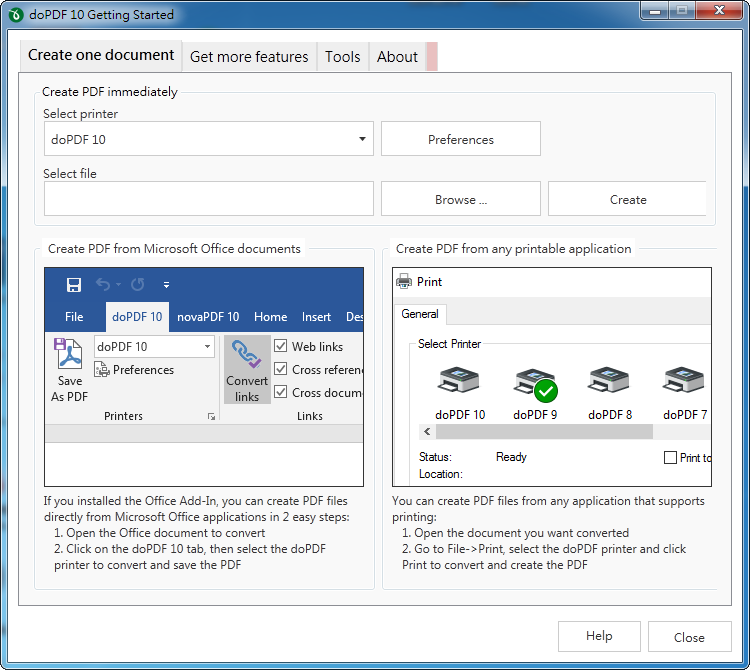Select the novaPDF 10 ribbon tab

click(208, 317)
